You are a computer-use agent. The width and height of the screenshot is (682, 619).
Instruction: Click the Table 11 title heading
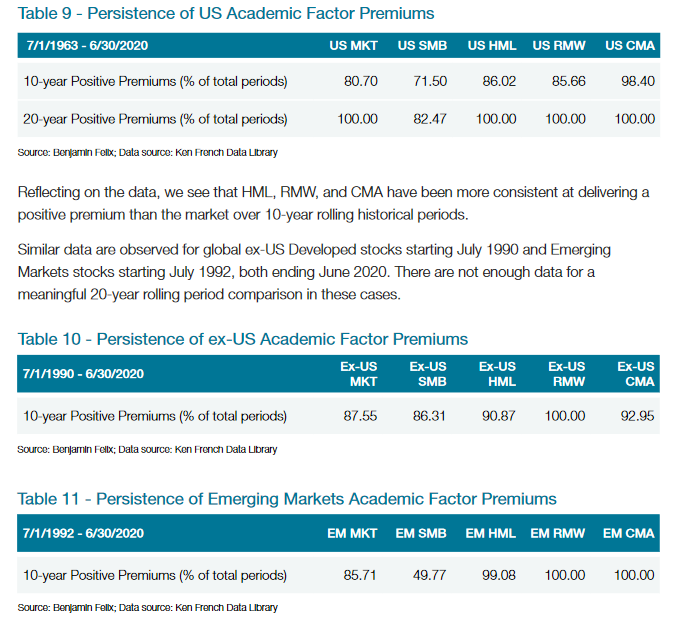click(x=286, y=498)
